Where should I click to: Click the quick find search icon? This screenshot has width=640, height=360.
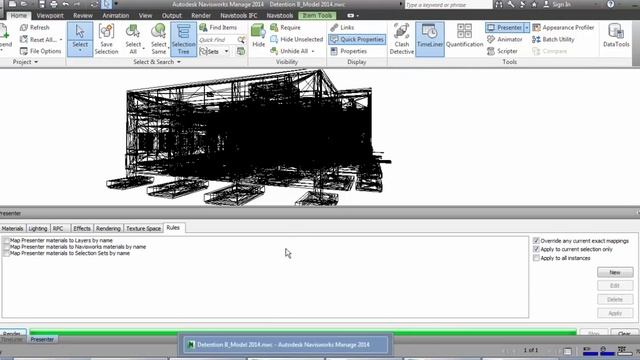tap(242, 40)
